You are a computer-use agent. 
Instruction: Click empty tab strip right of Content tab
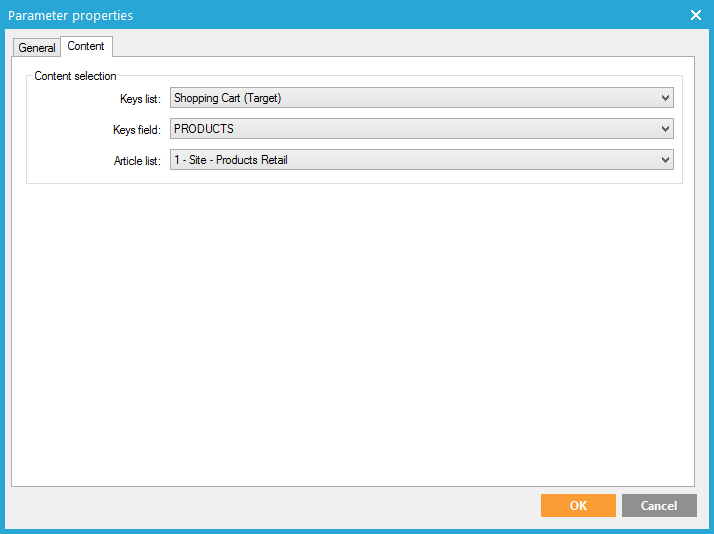(x=400, y=46)
